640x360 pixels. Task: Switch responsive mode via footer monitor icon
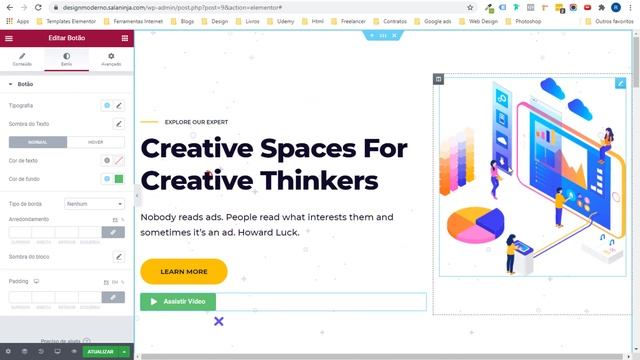pyautogui.click(x=58, y=351)
